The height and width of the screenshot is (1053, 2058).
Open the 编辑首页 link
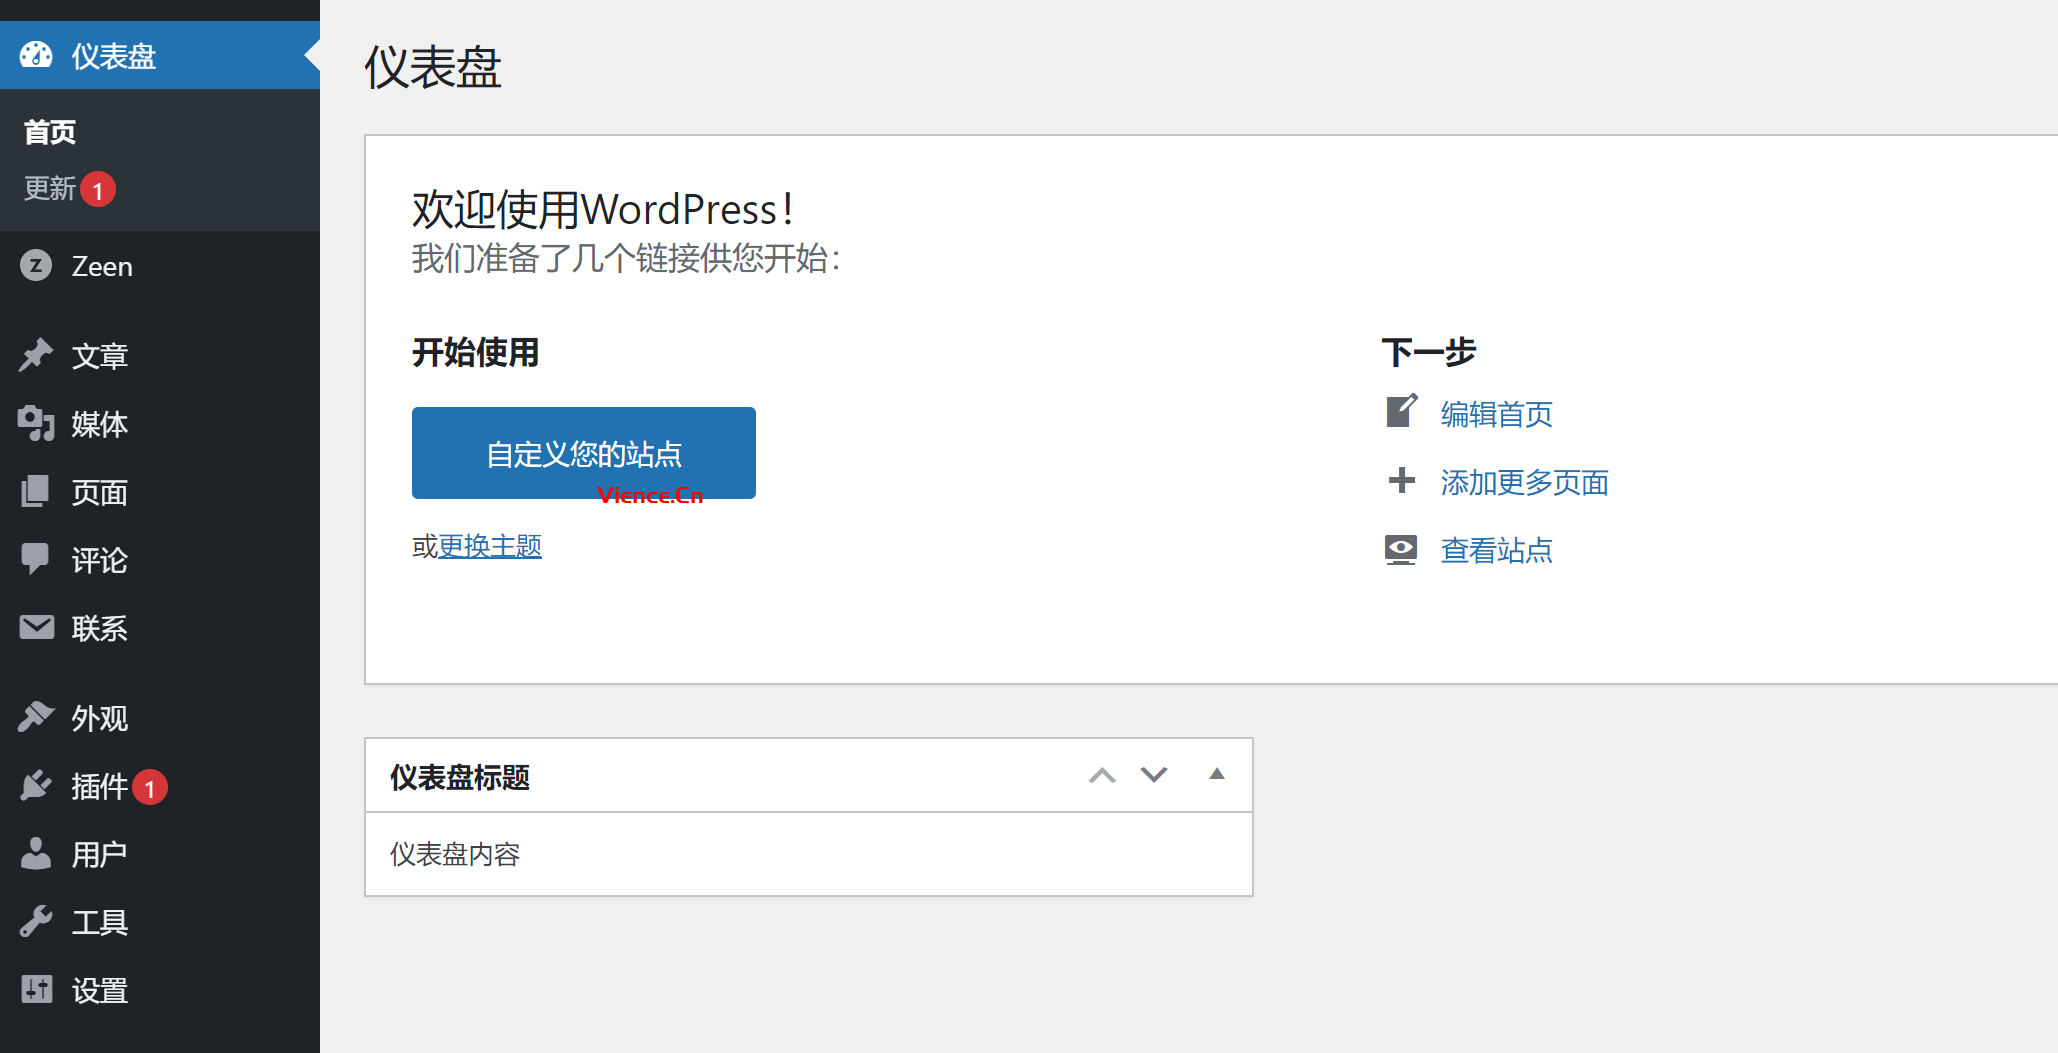click(x=1496, y=414)
